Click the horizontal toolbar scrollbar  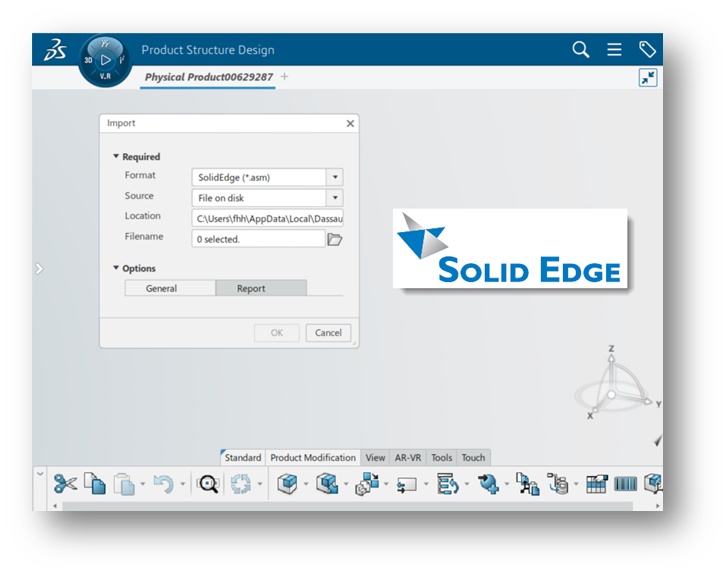(347, 505)
